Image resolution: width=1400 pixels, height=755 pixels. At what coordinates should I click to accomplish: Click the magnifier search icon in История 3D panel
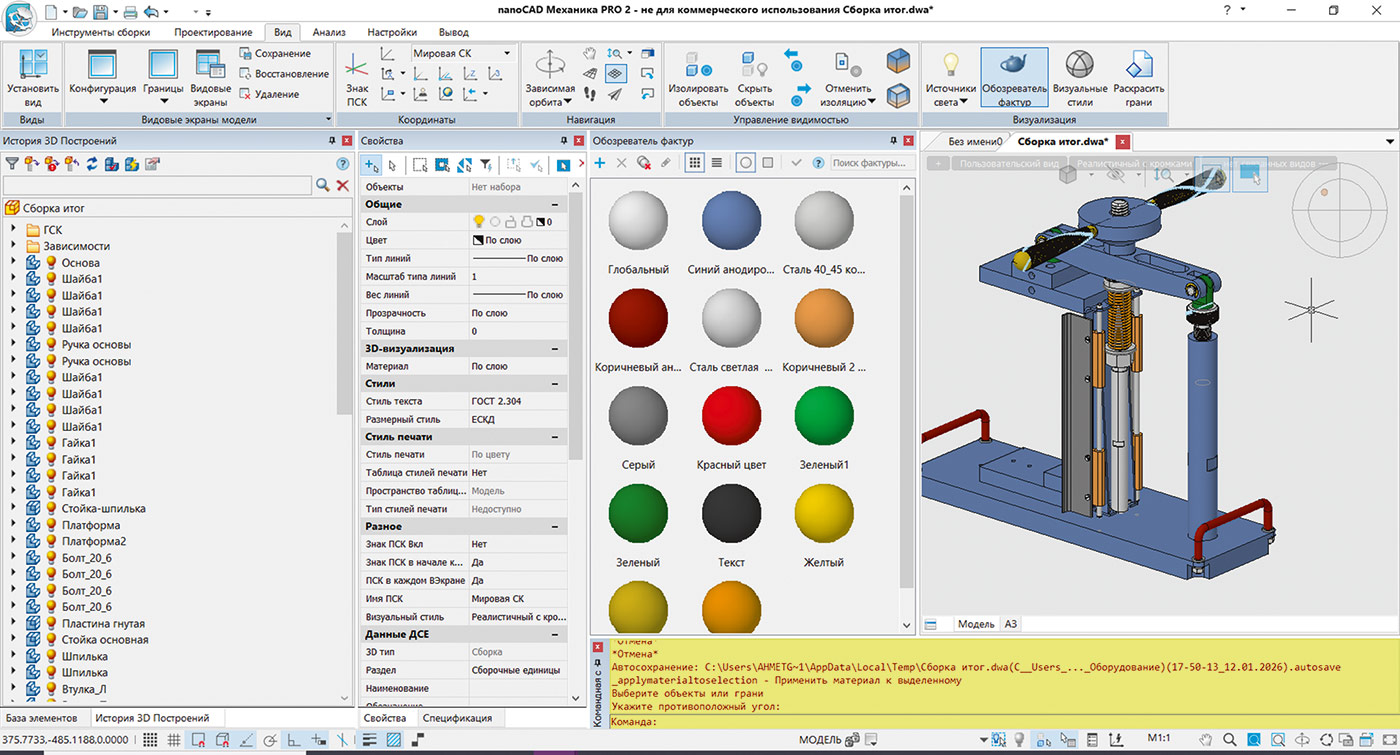pyautogui.click(x=323, y=185)
